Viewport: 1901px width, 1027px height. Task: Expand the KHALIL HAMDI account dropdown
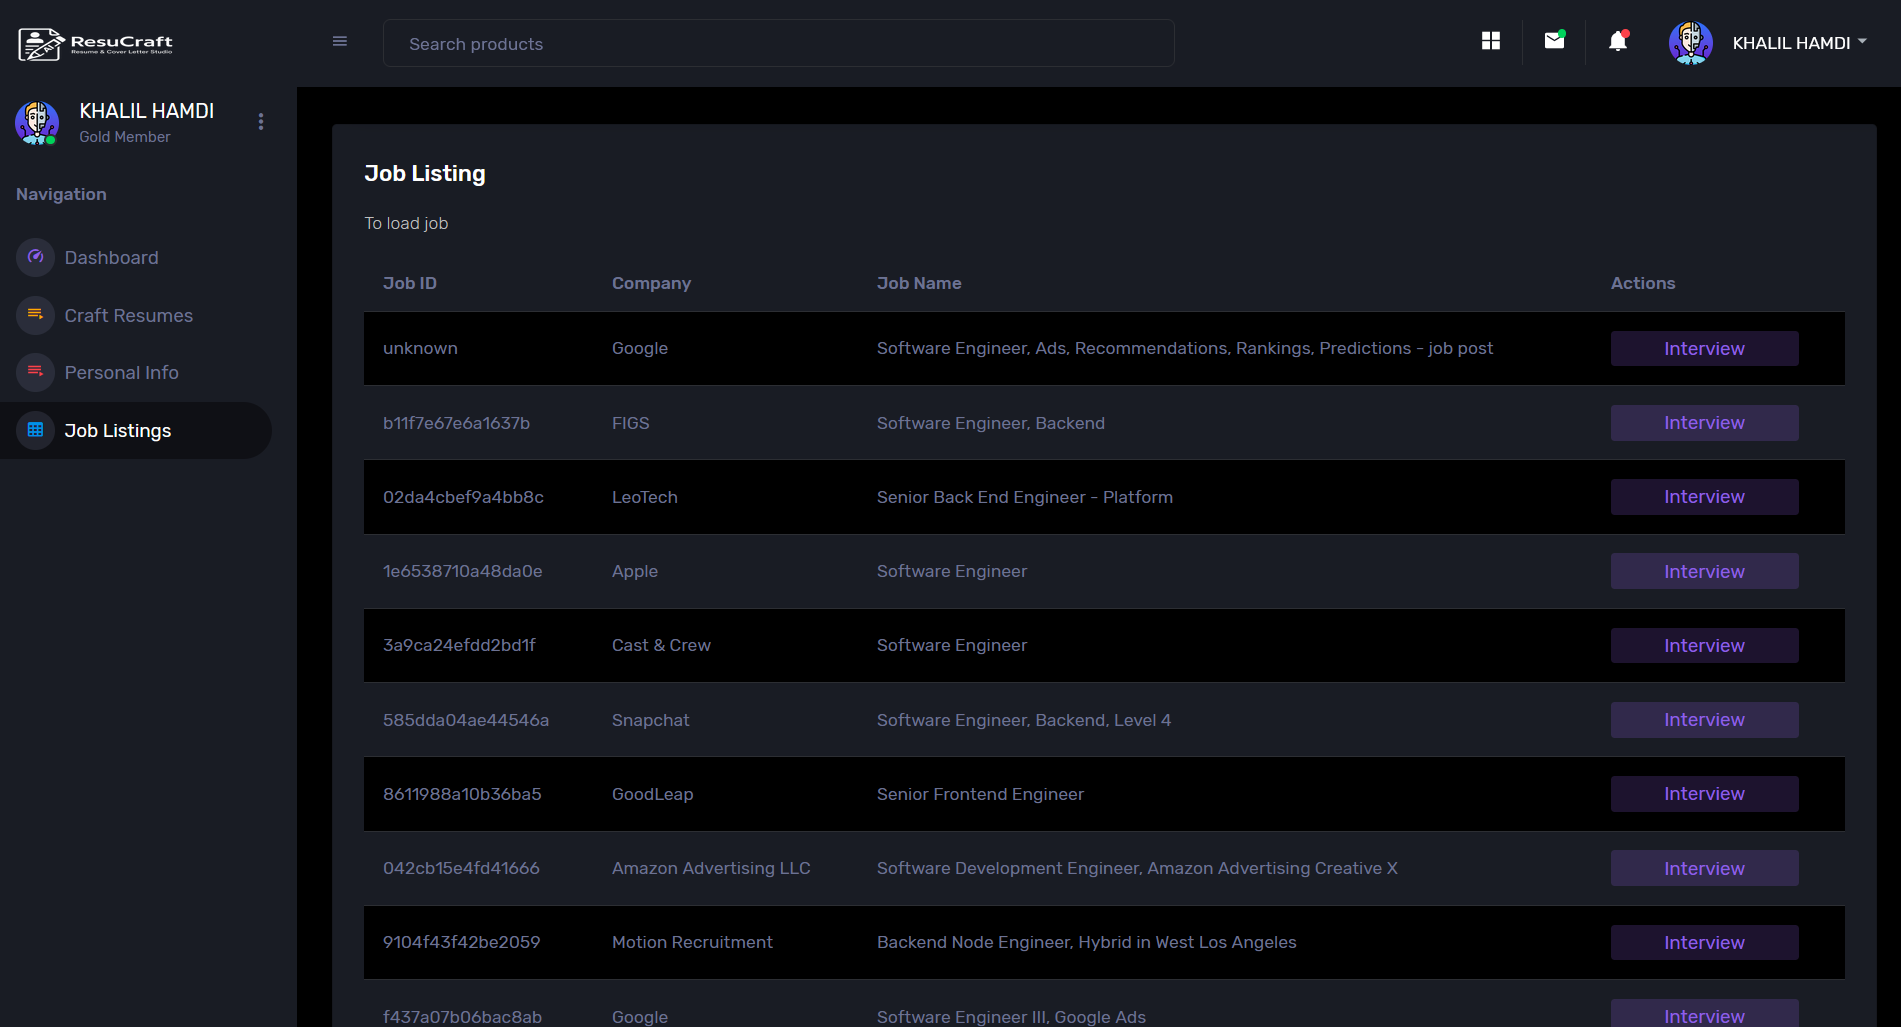(1800, 43)
